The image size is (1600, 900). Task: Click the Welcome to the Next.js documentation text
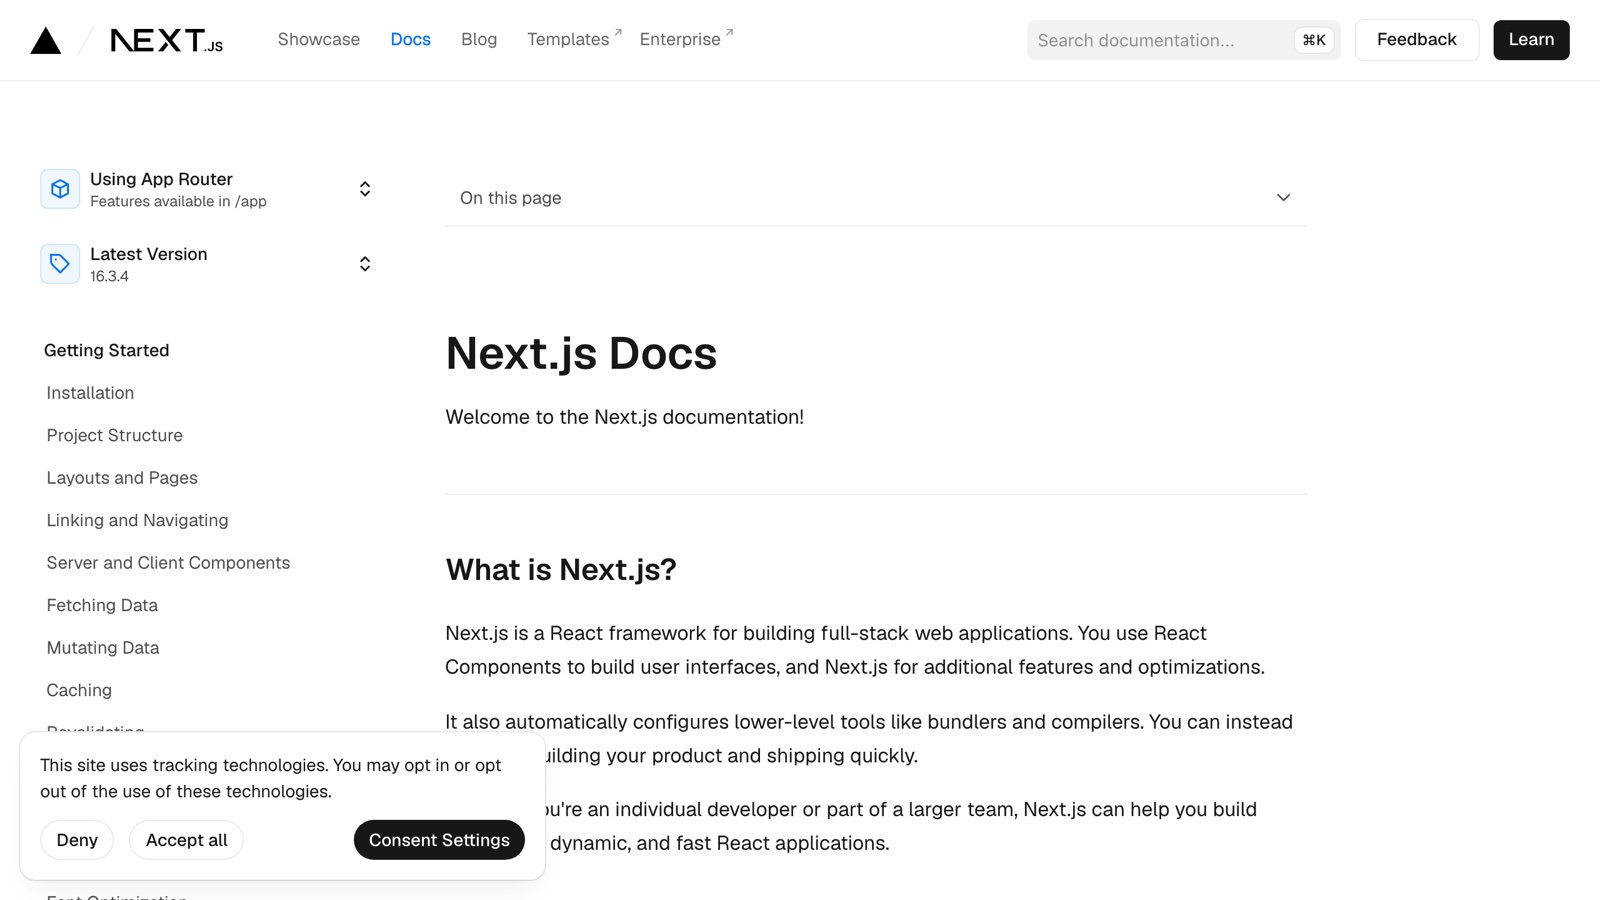click(625, 417)
